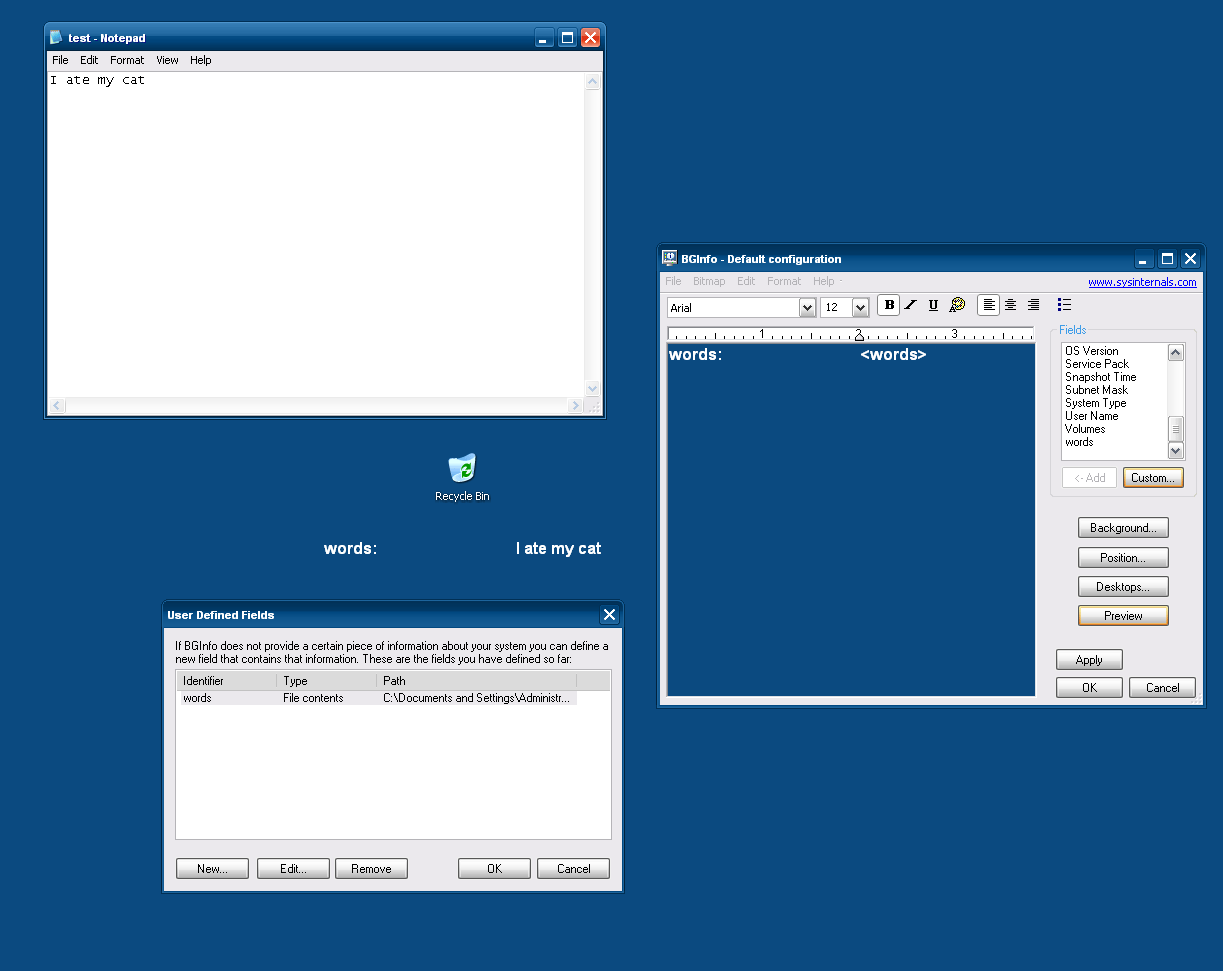
Task: Open the font size 12 dropdown
Action: click(860, 308)
